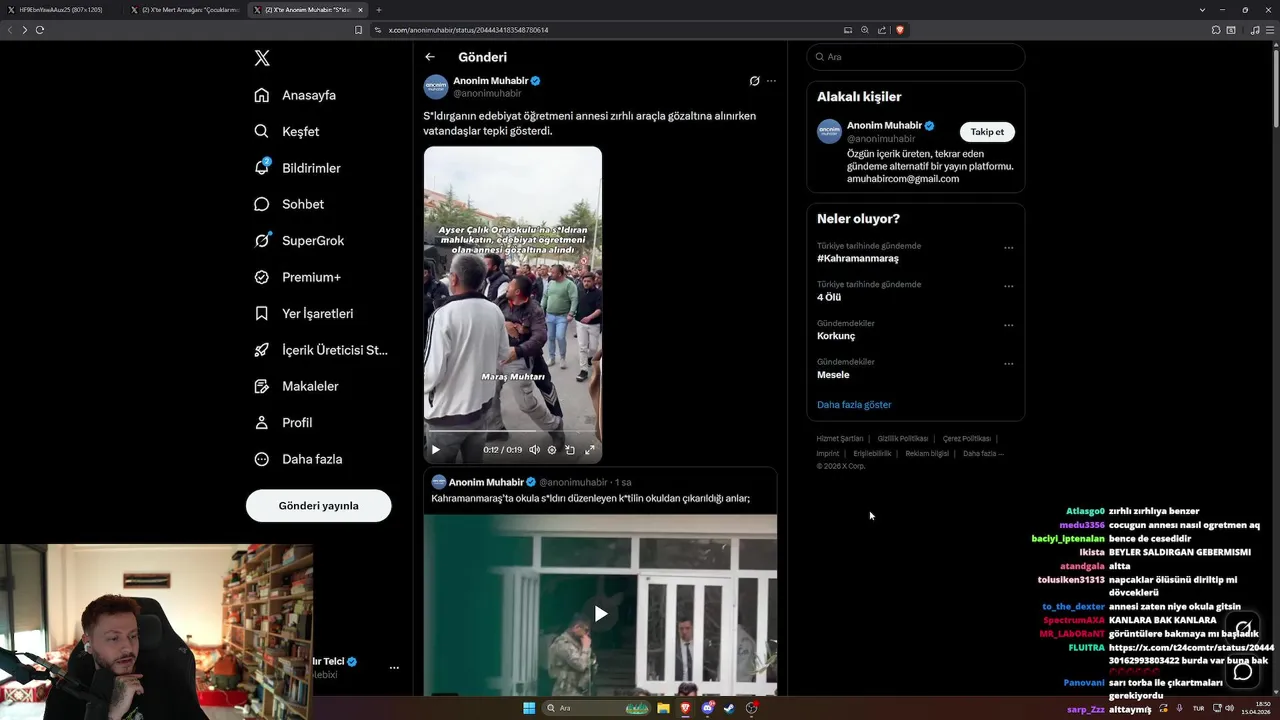Play the quoted post video

pyautogui.click(x=601, y=614)
